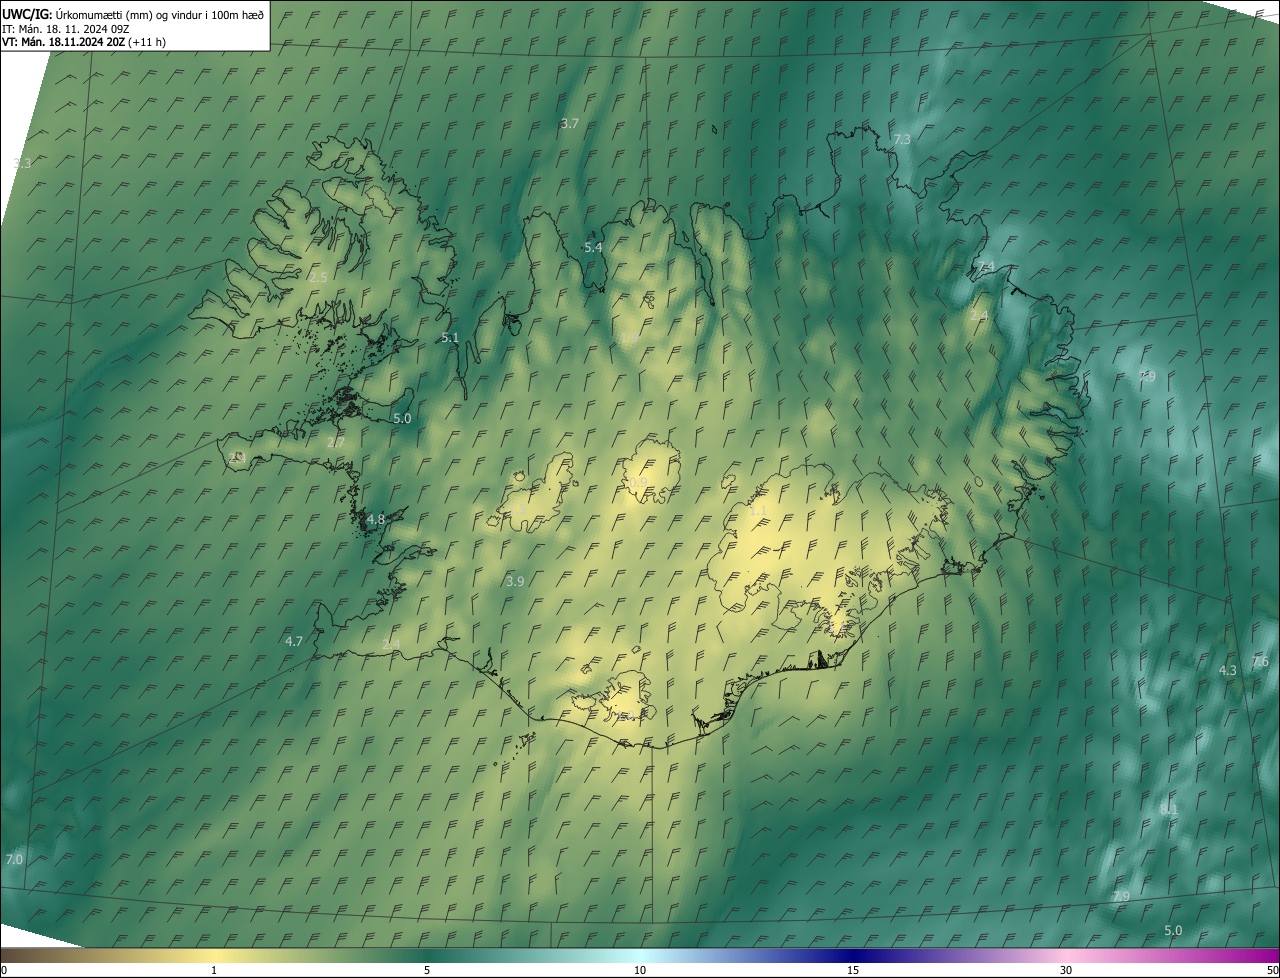Click the 7.6 value label
Screen dimensions: 1280x978
click(x=1260, y=661)
